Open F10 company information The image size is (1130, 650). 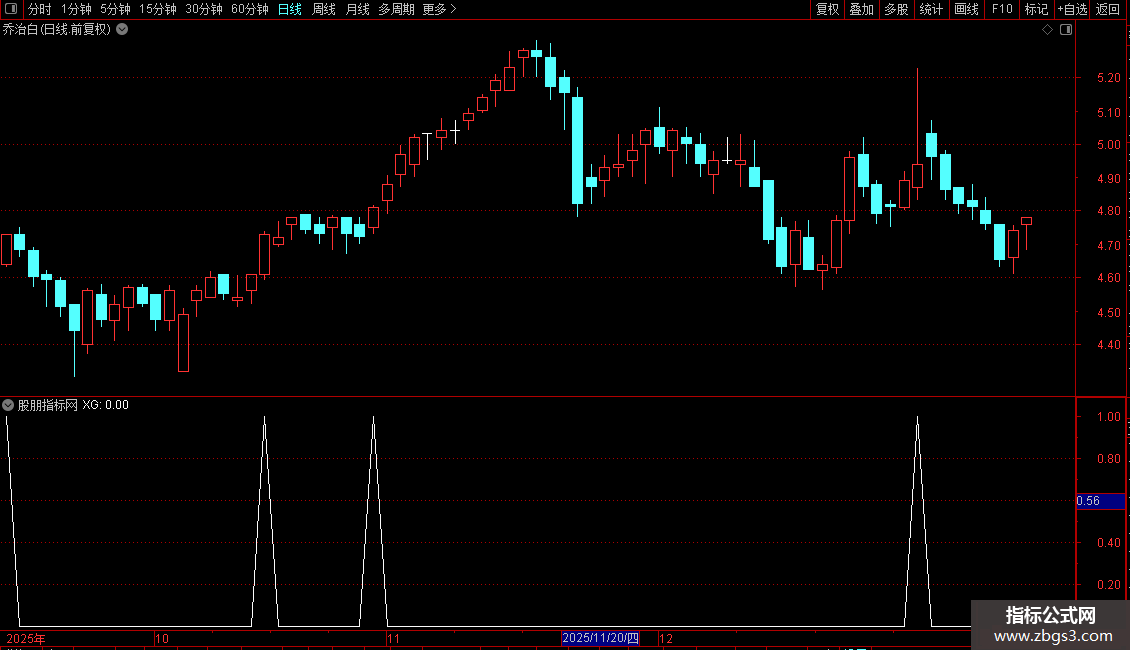point(1002,9)
